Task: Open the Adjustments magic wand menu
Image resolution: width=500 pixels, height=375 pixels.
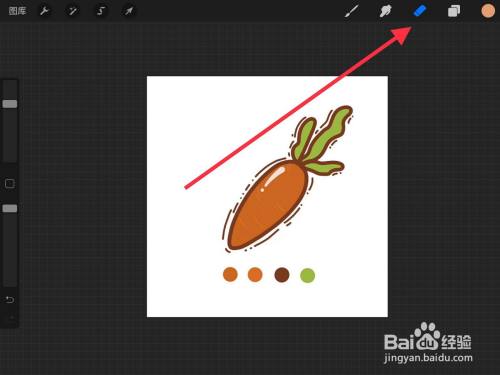Action: 73,11
